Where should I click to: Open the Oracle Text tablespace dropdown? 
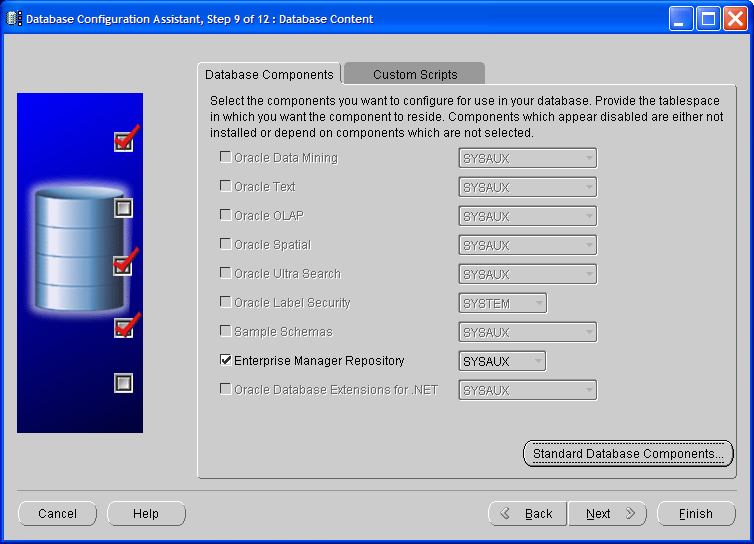click(528, 187)
